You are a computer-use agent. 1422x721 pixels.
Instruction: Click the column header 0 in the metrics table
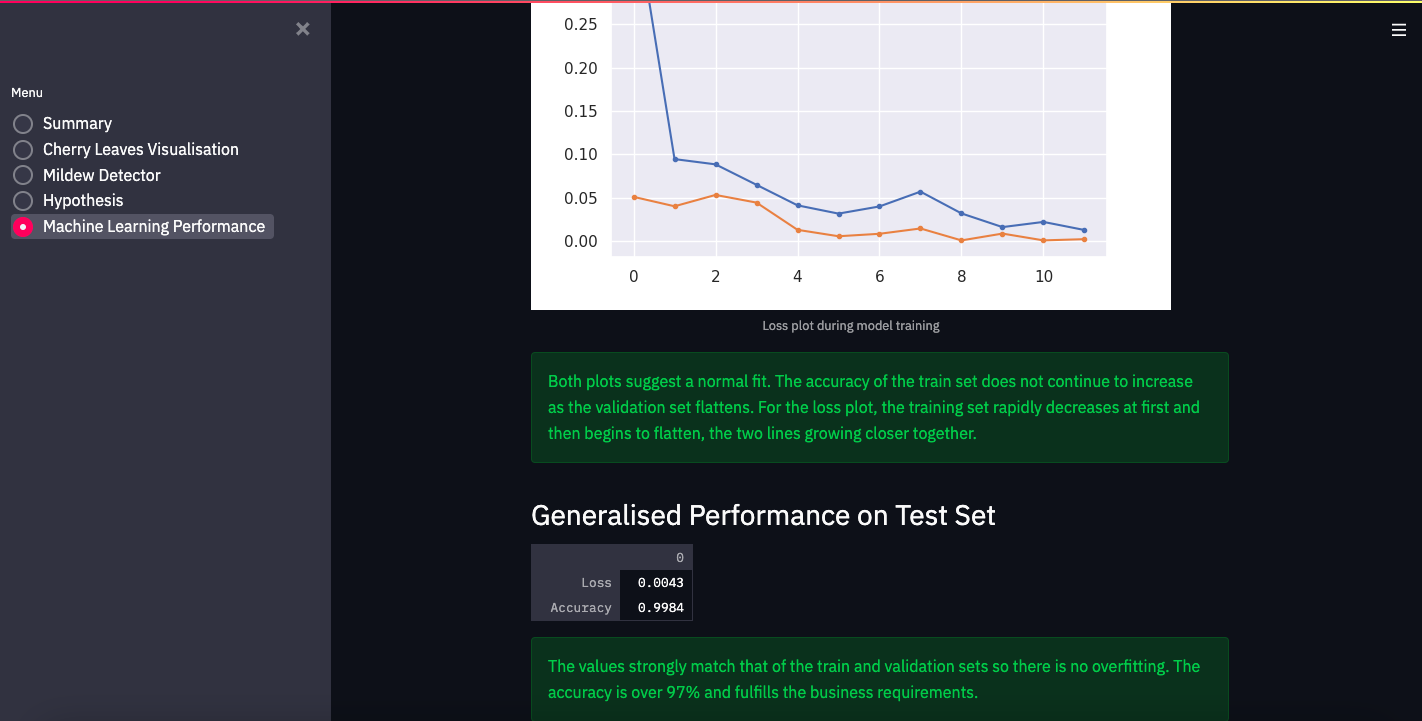click(x=680, y=556)
